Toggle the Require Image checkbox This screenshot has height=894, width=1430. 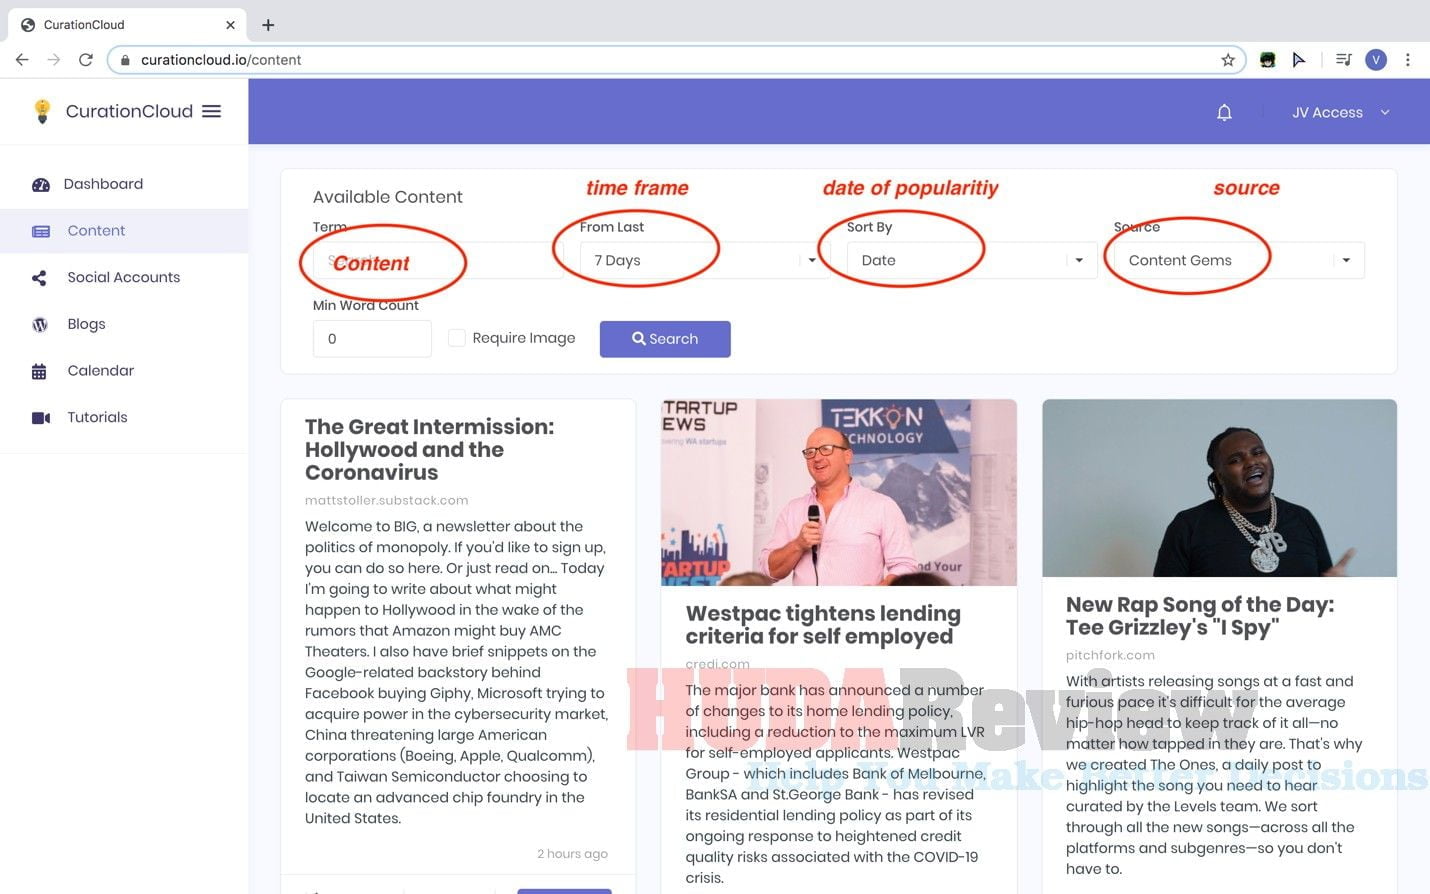[456, 338]
